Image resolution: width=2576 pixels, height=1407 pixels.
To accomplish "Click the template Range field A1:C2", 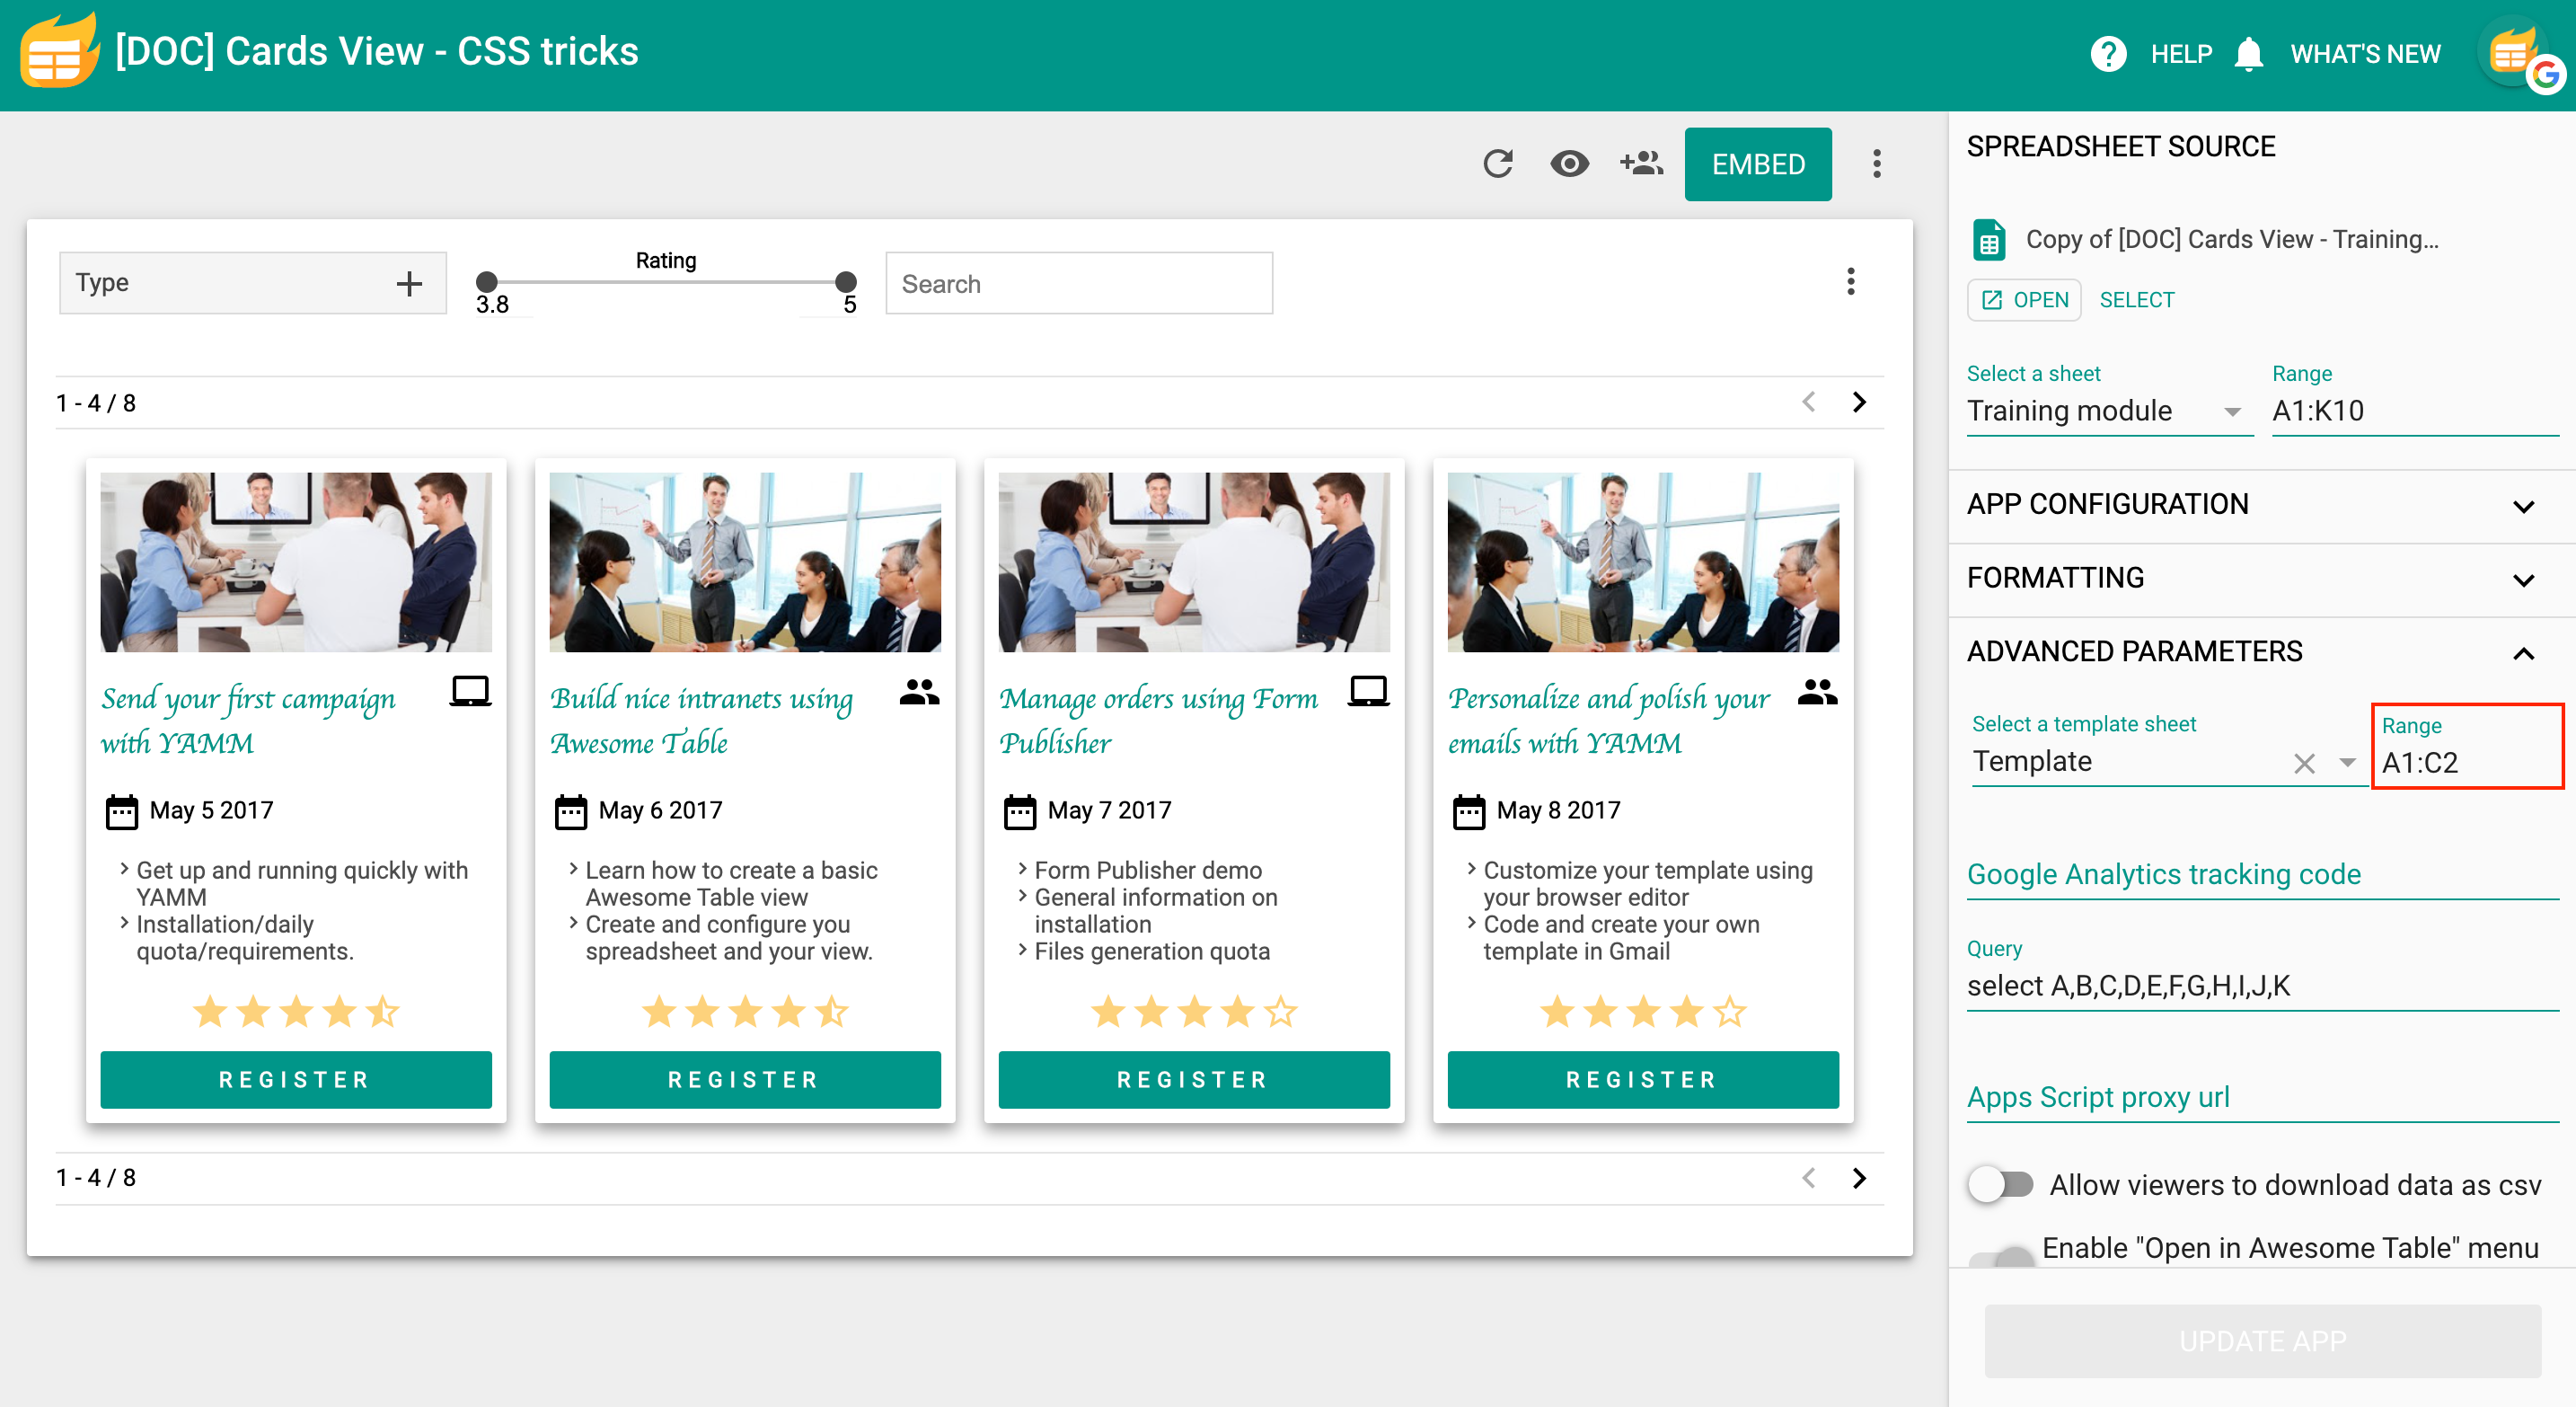I will tap(2468, 763).
